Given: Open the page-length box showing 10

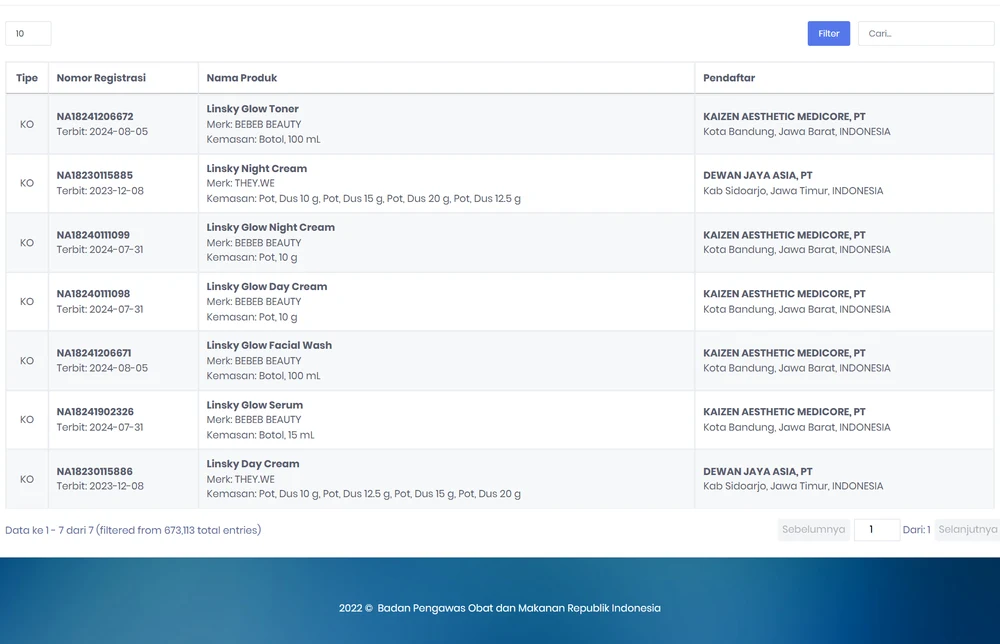Looking at the screenshot, I should tap(28, 34).
